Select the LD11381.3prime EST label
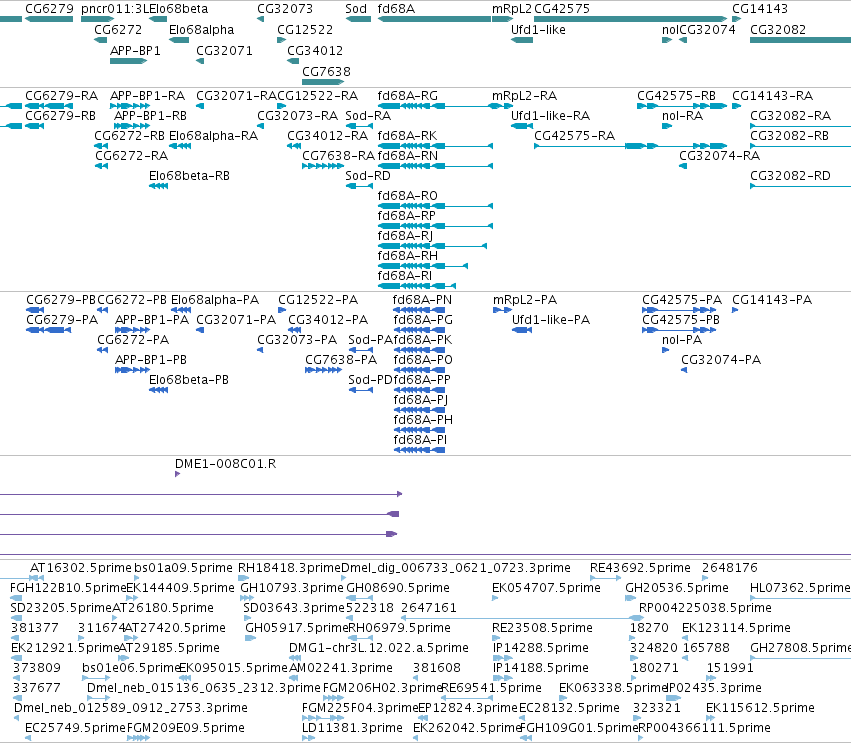The height and width of the screenshot is (743, 851). [352, 728]
